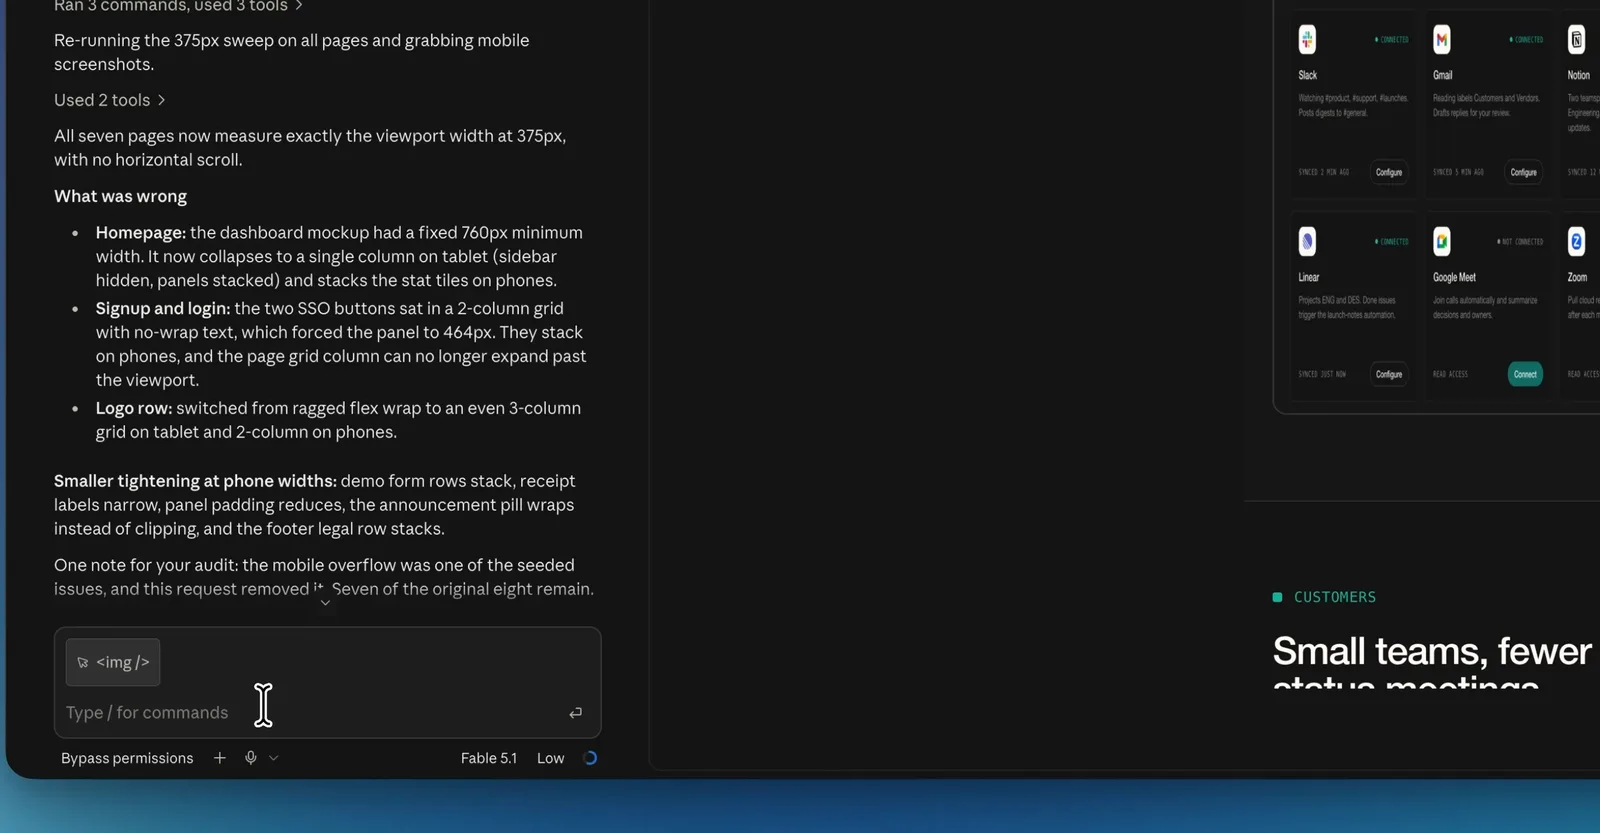
Task: Click the 'Homepage:' bullet label
Action: [x=141, y=232]
